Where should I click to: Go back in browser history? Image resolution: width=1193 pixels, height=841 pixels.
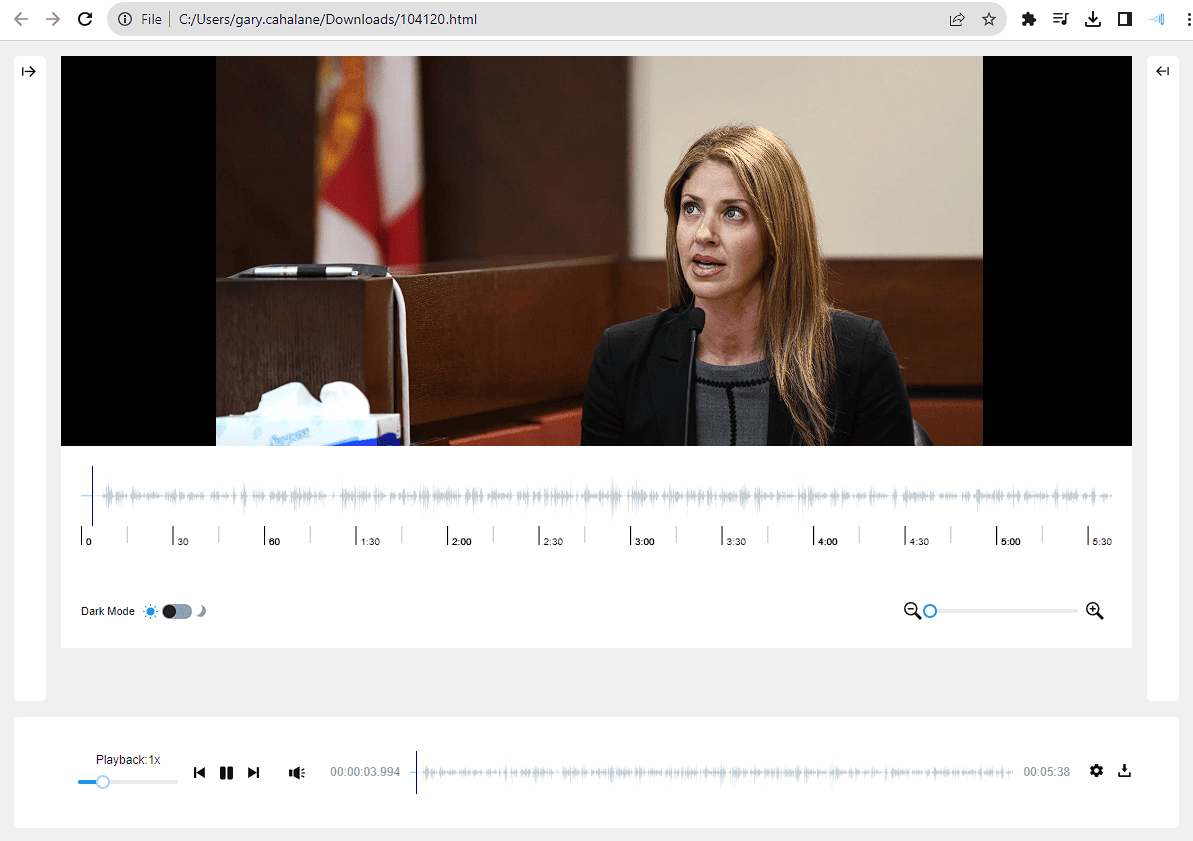pos(21,19)
